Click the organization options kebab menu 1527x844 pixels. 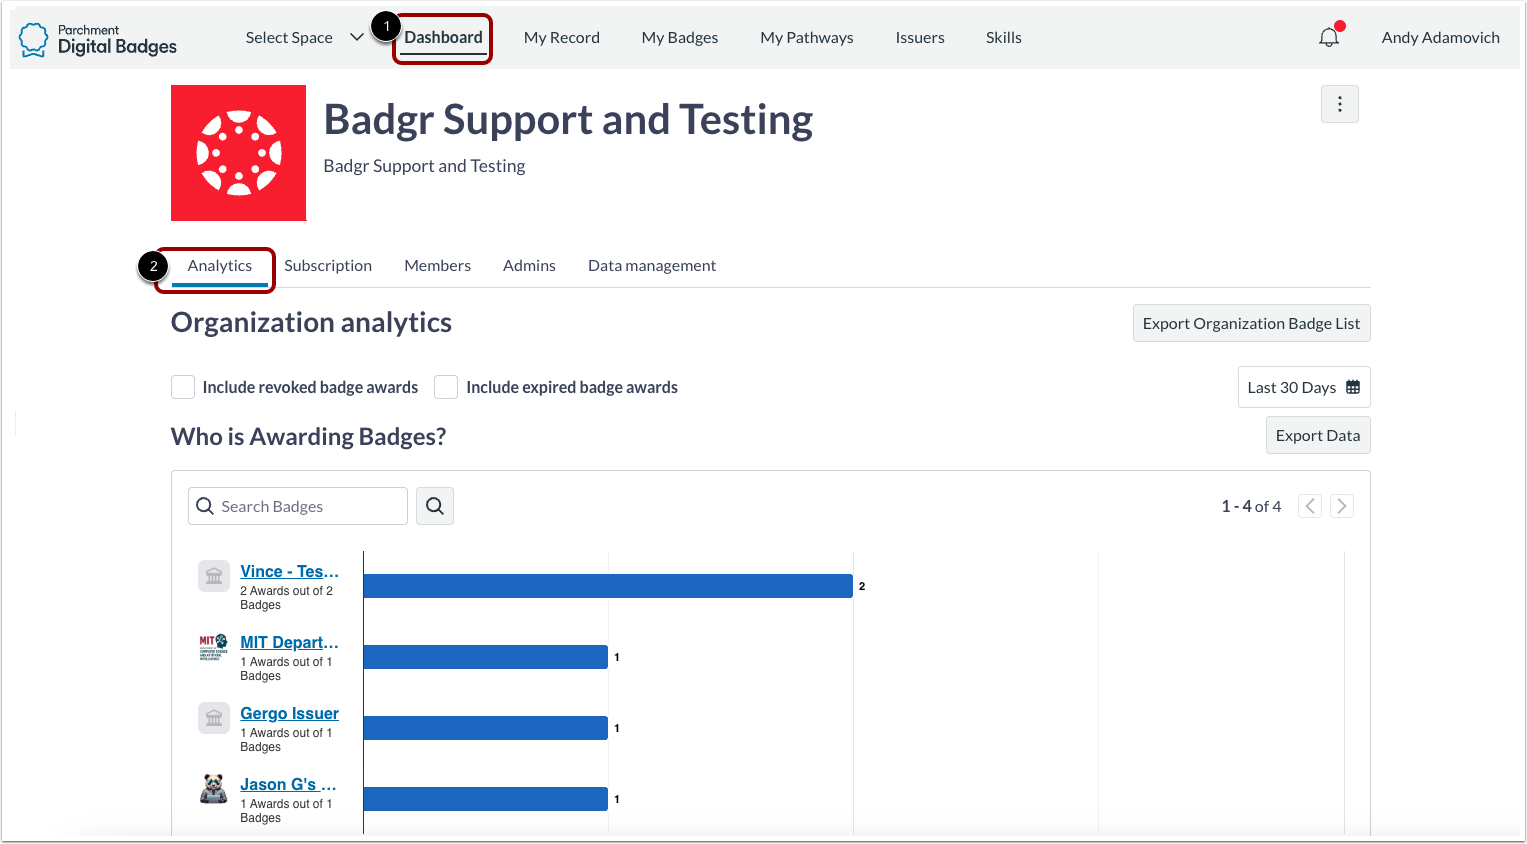1339,103
